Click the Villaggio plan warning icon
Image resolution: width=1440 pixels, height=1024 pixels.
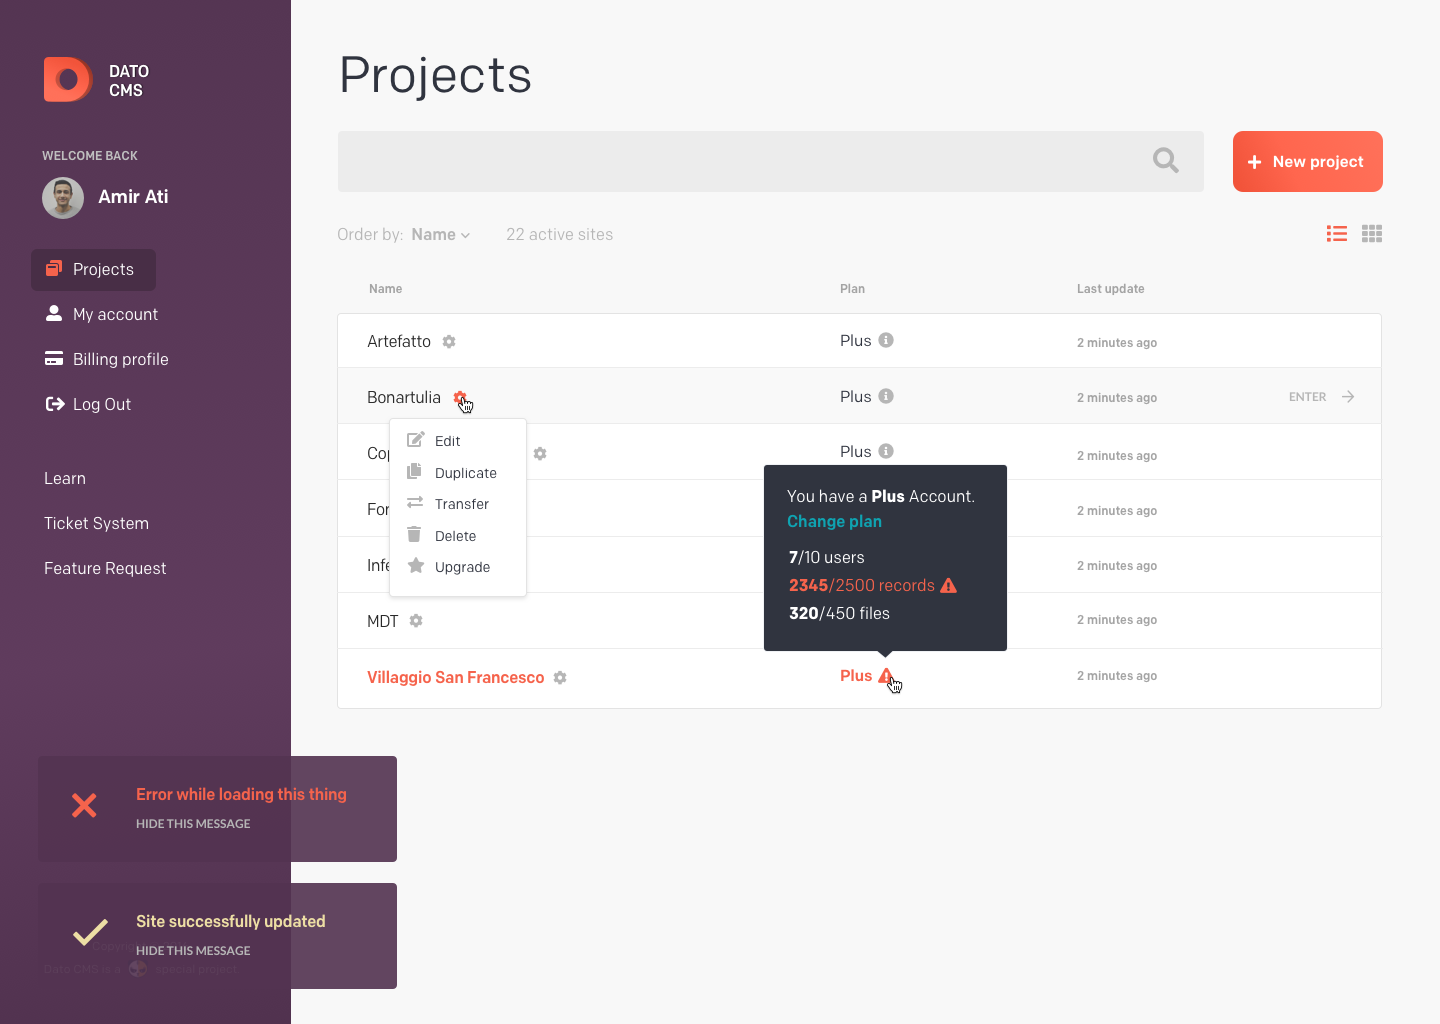coord(886,676)
